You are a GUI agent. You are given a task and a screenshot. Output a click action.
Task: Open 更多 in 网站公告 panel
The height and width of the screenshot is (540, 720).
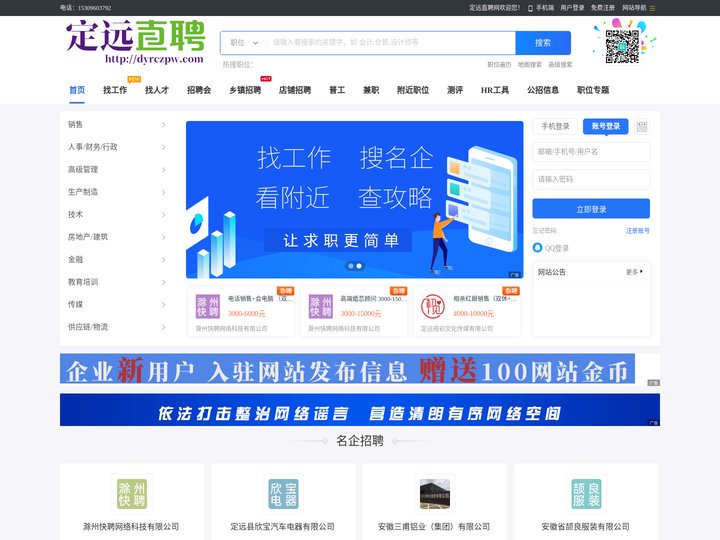634,272
